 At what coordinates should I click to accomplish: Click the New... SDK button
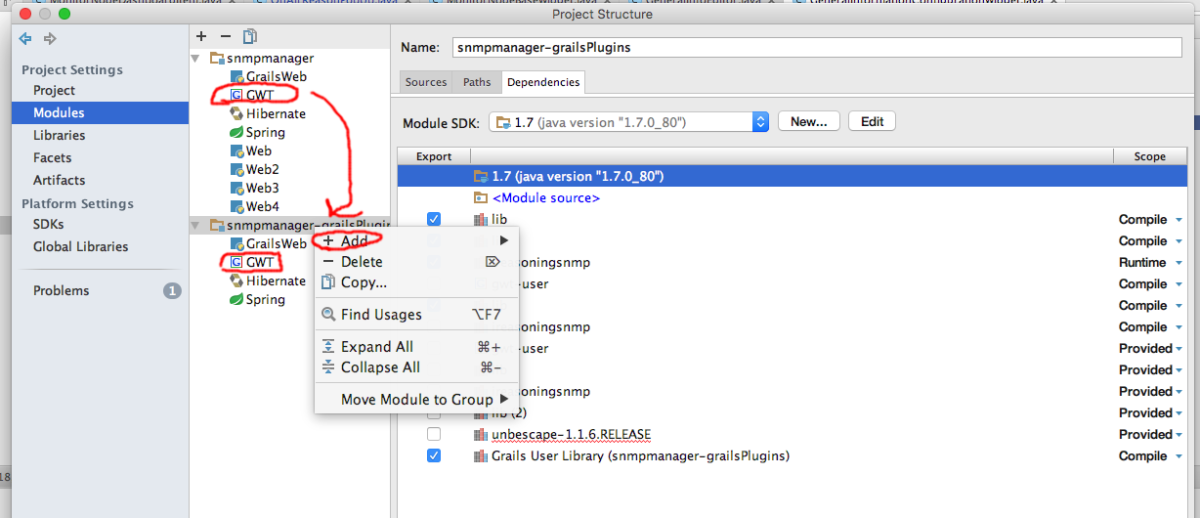point(807,122)
